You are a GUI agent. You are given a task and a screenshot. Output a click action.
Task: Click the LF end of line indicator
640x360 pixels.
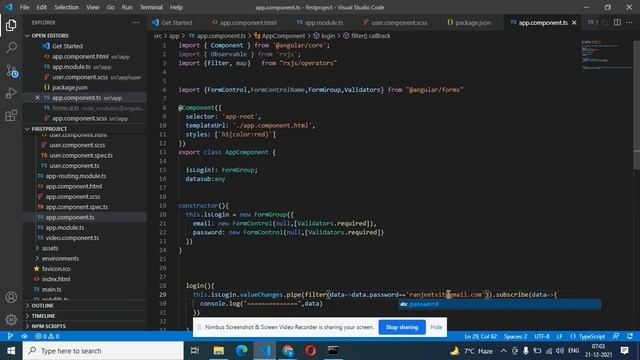(x=559, y=336)
